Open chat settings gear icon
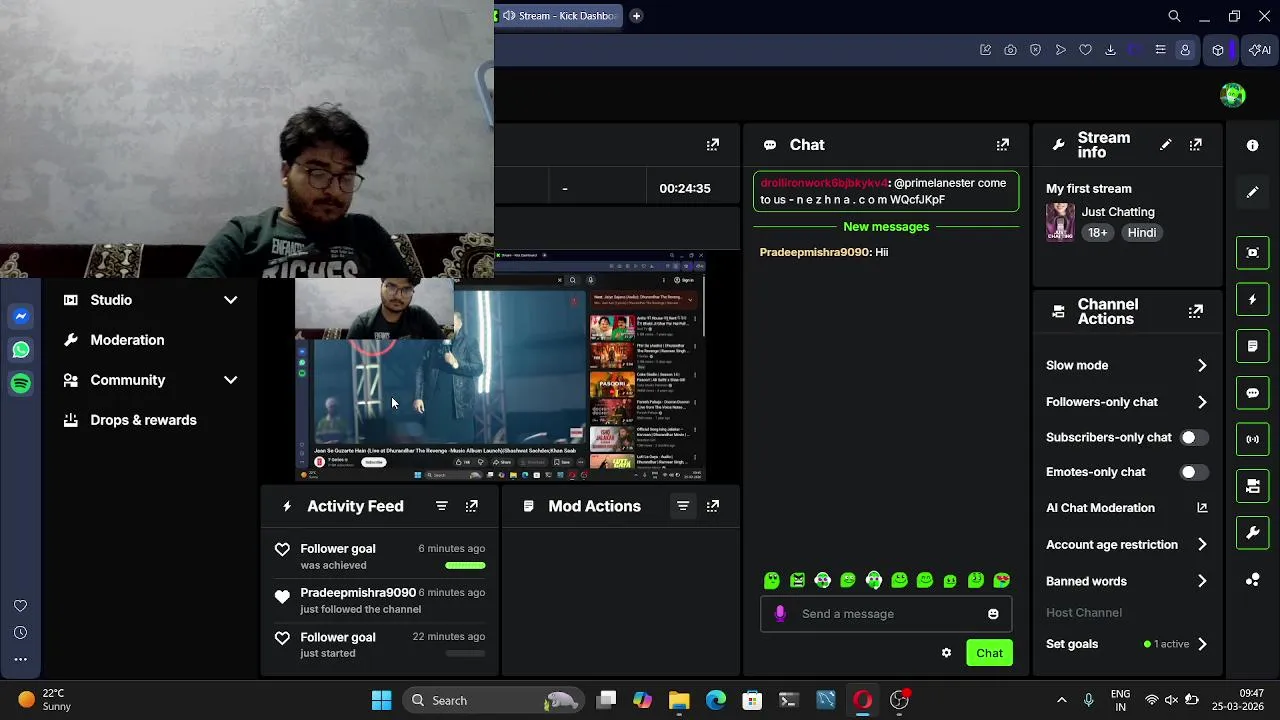Viewport: 1280px width, 720px height. (946, 653)
